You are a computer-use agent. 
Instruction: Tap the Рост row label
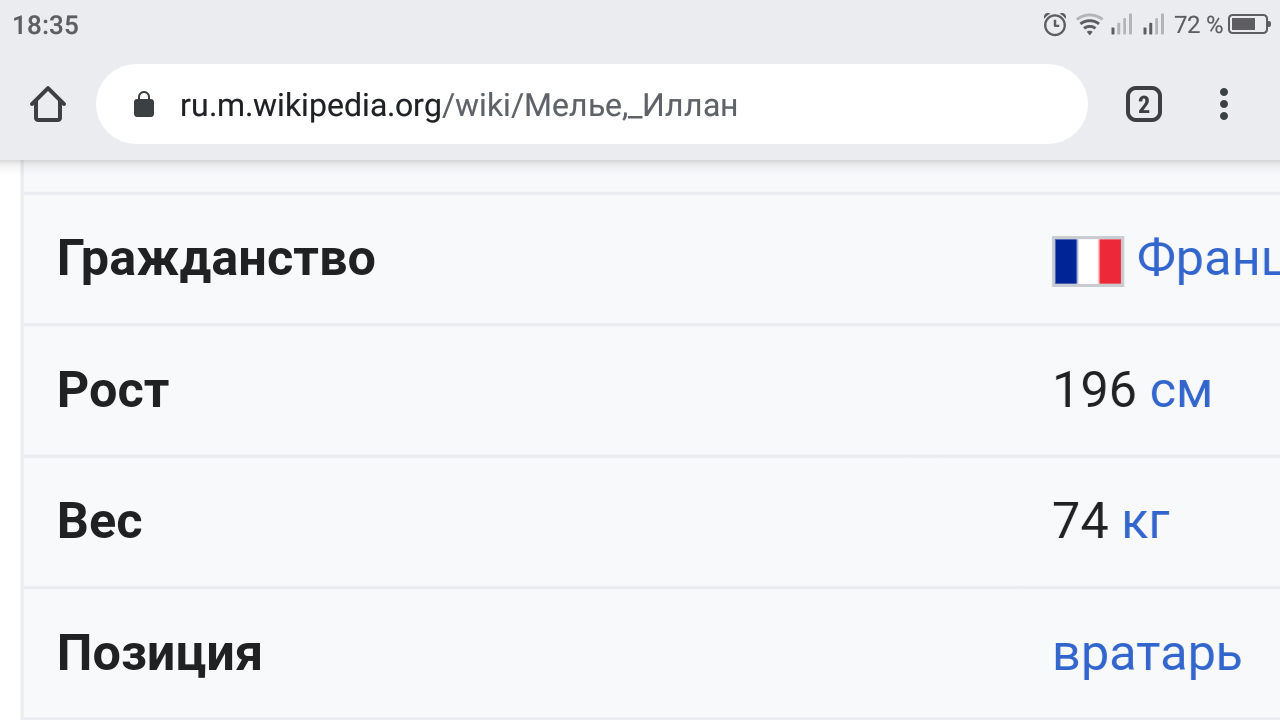113,390
